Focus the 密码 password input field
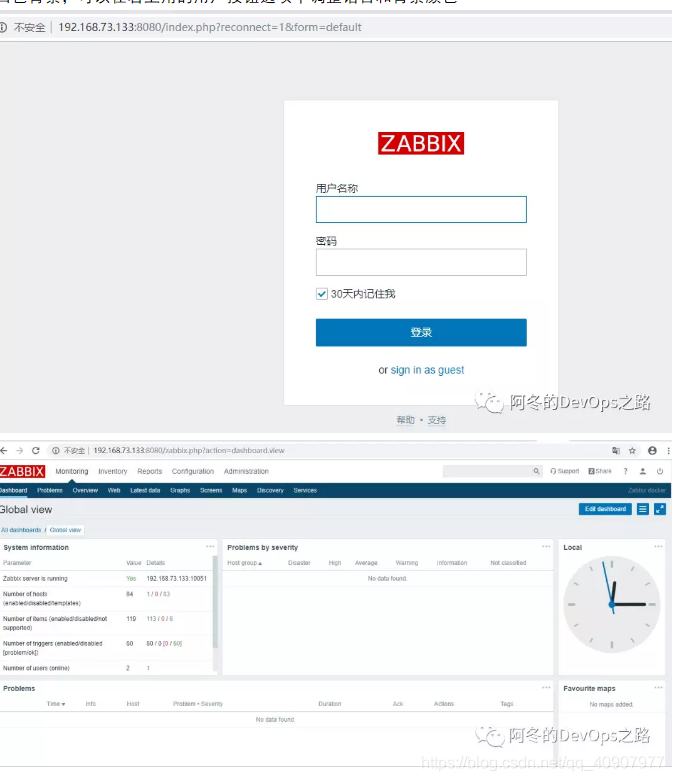 click(x=421, y=262)
